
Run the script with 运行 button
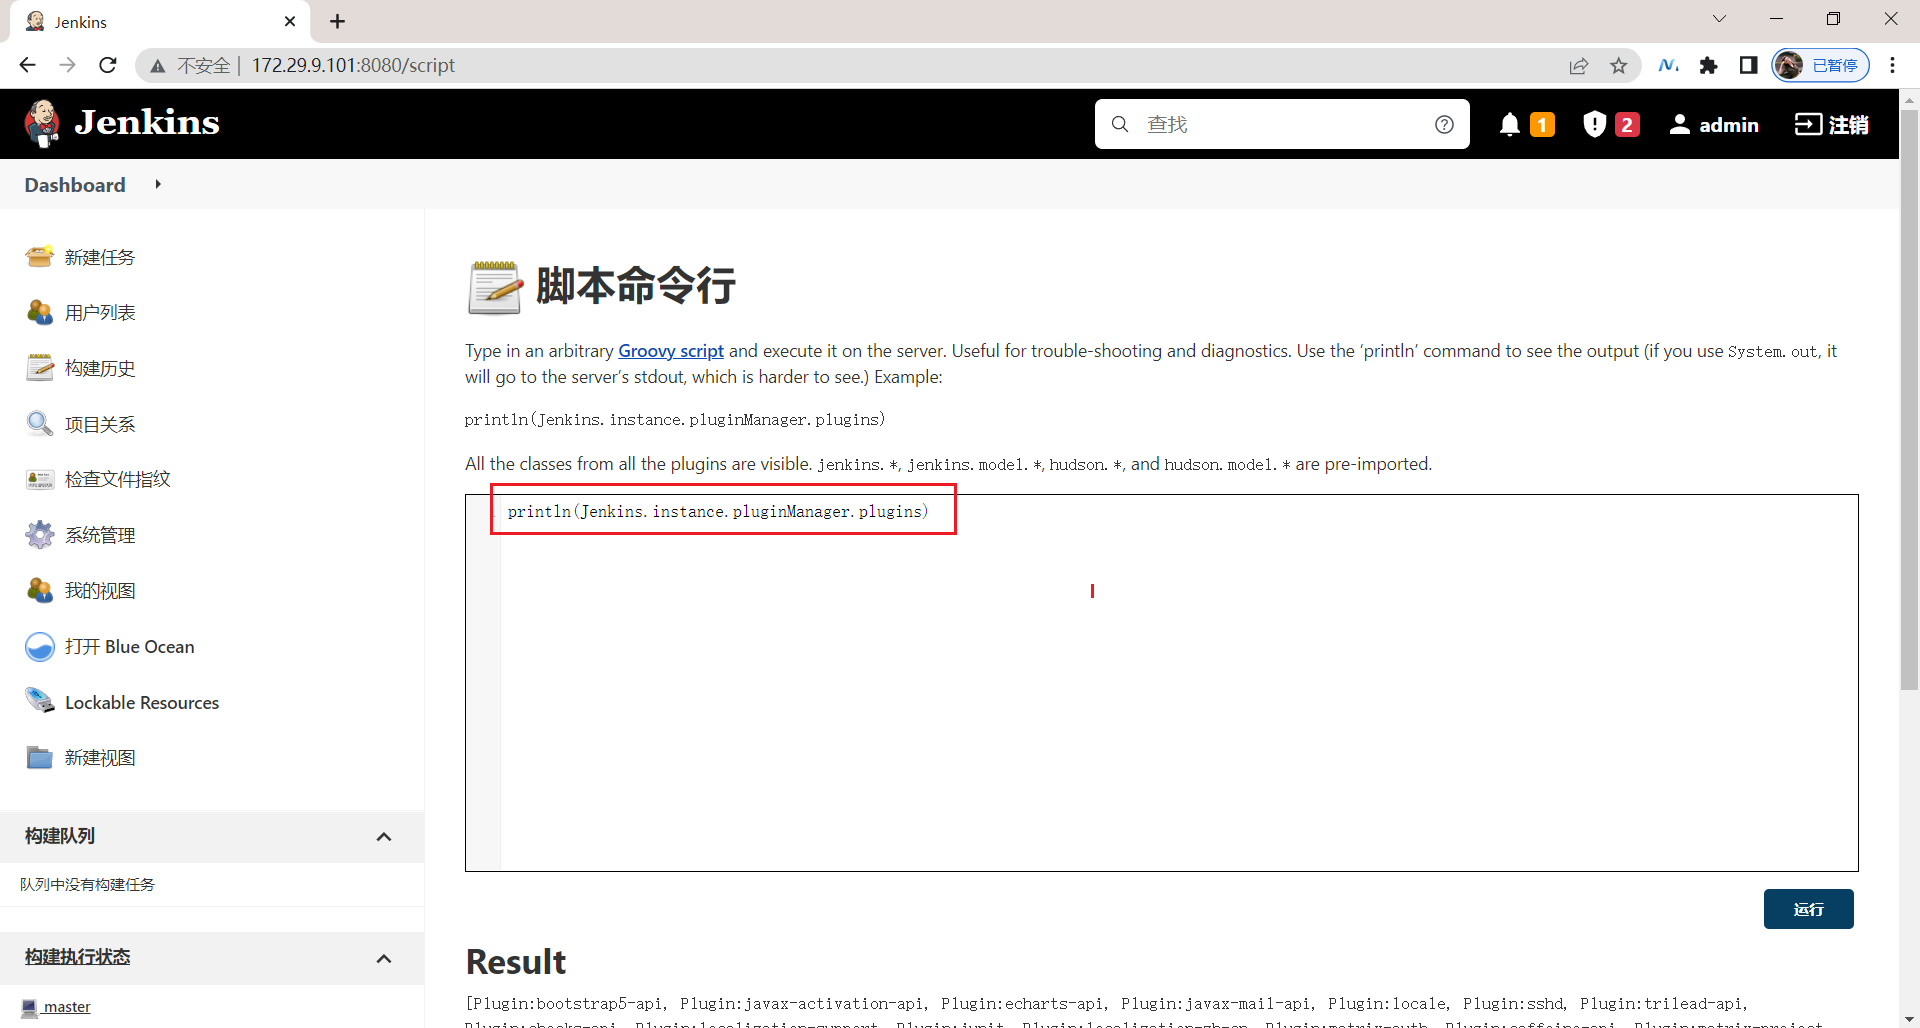click(x=1808, y=909)
